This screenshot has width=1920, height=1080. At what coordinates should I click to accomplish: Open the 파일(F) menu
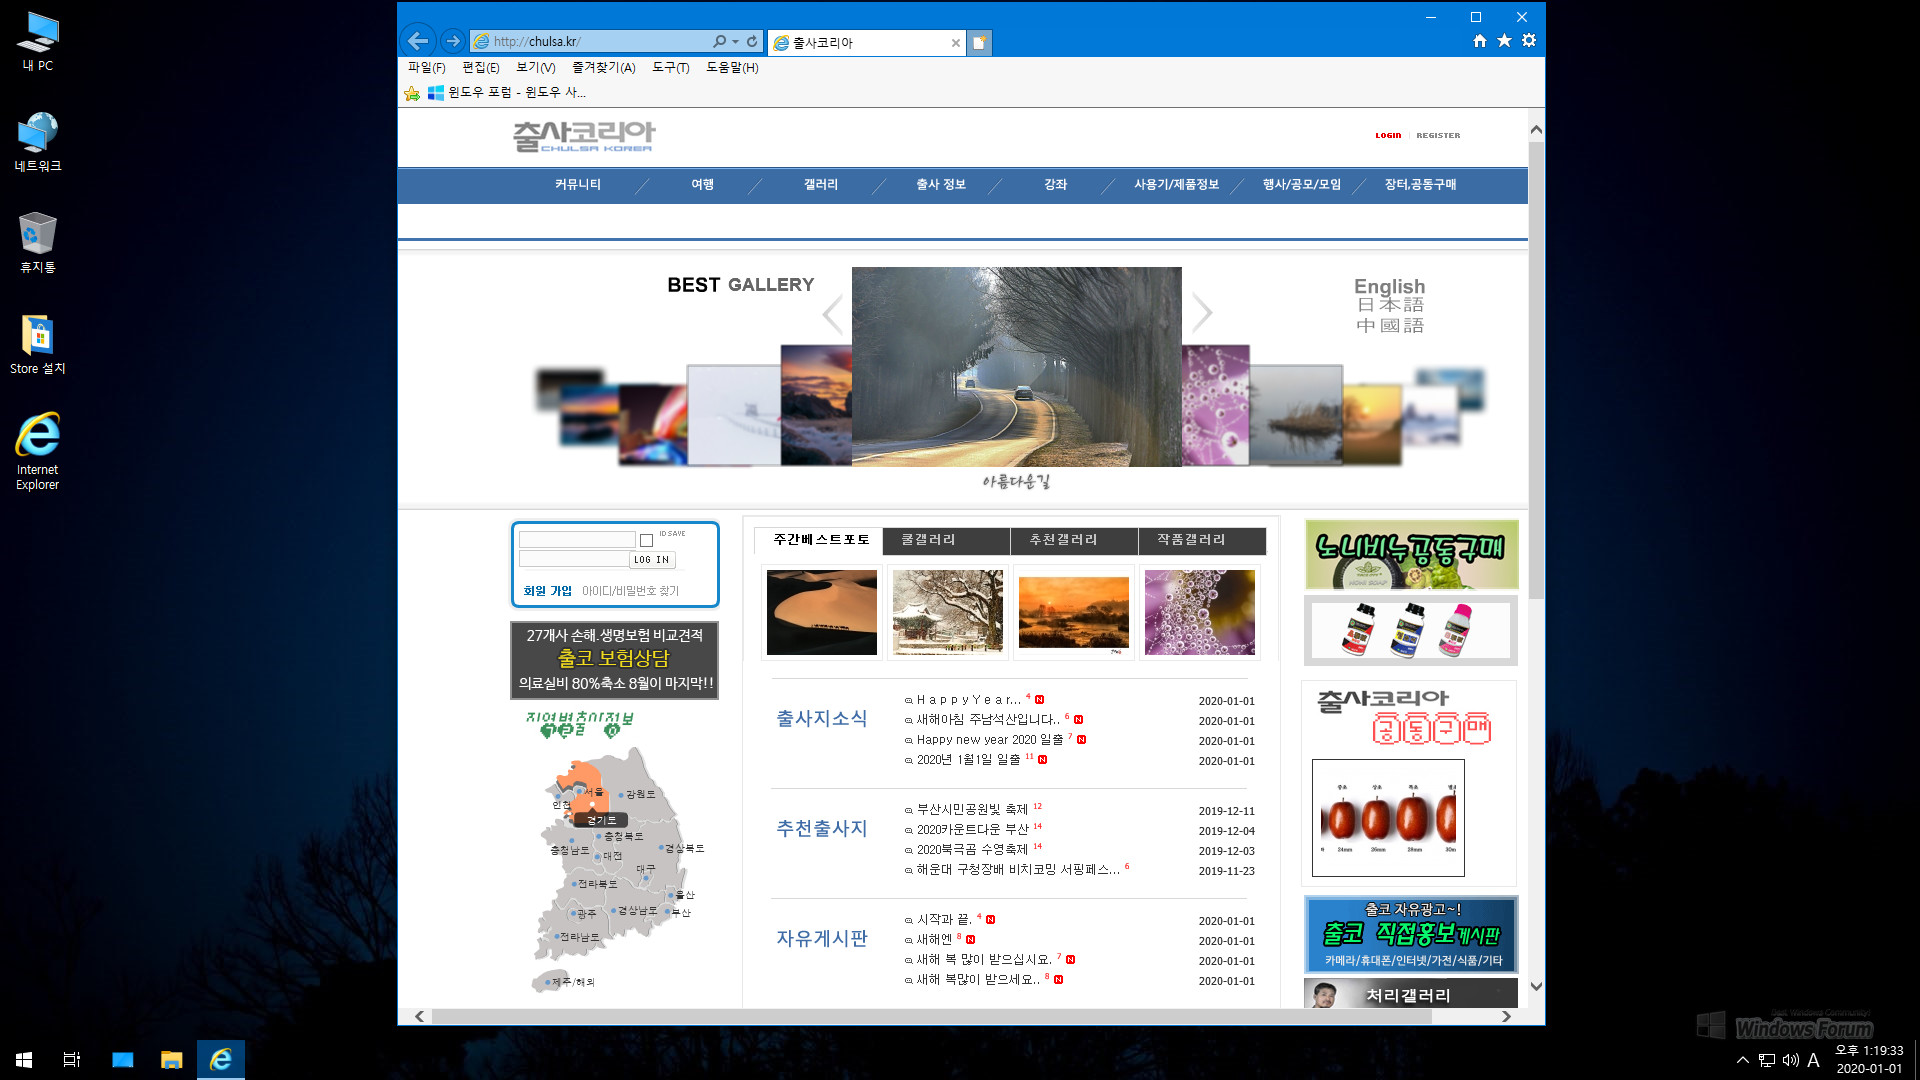point(426,67)
